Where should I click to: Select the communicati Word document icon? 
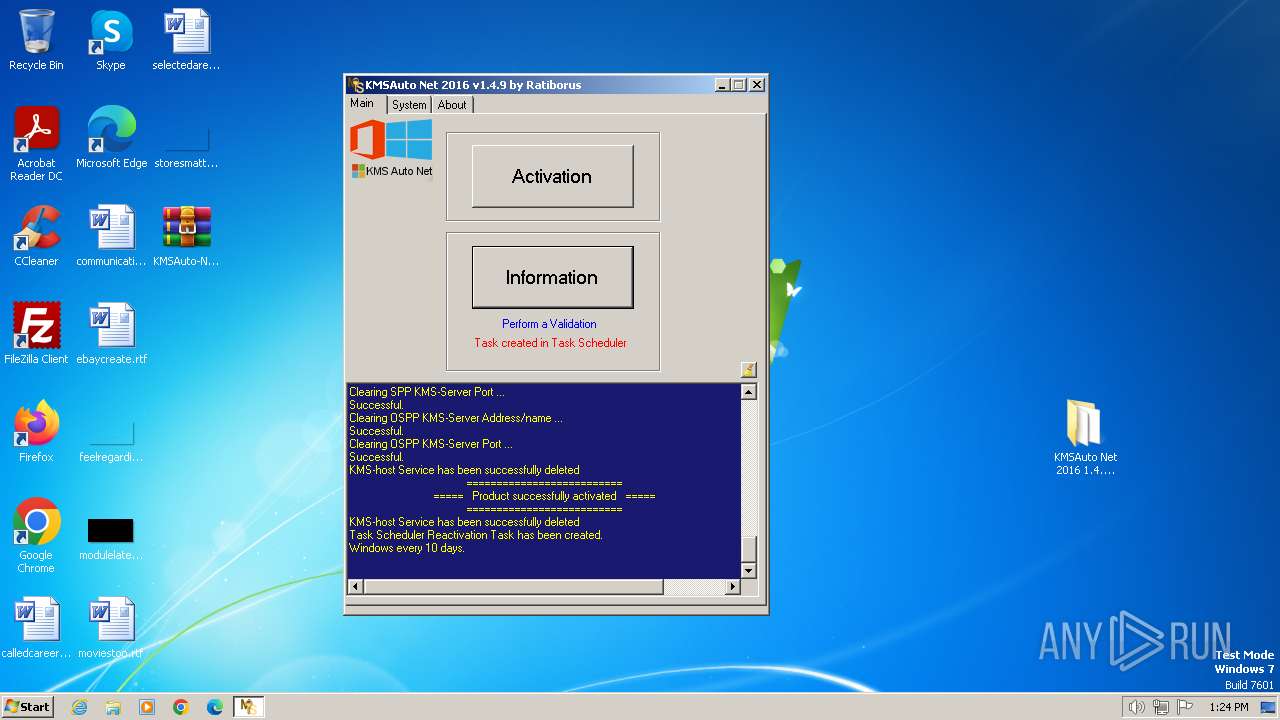click(111, 236)
